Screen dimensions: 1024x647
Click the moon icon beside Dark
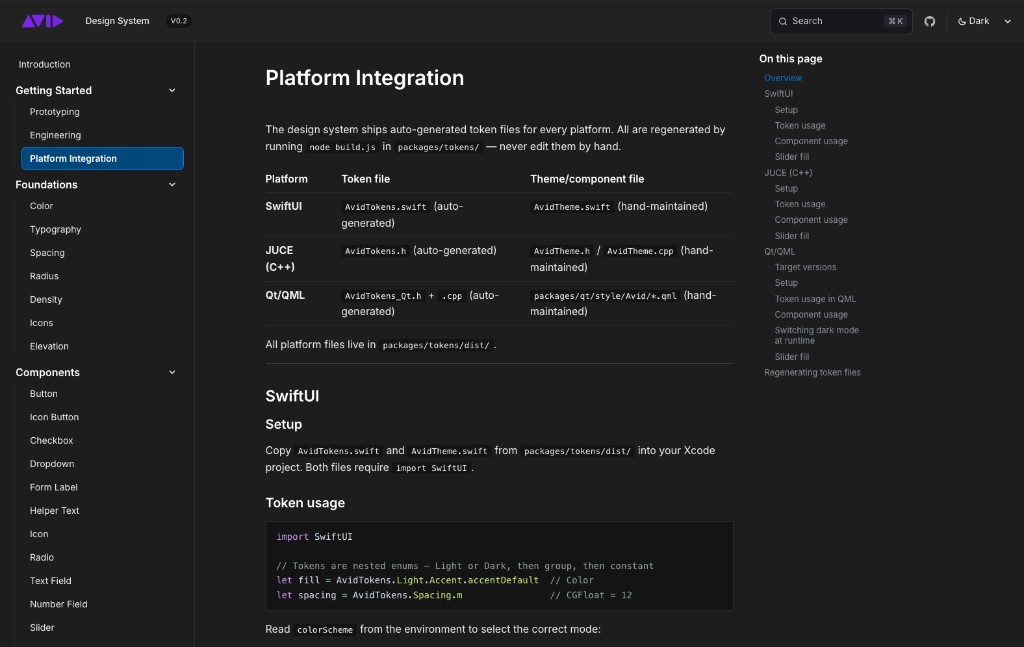coord(961,22)
